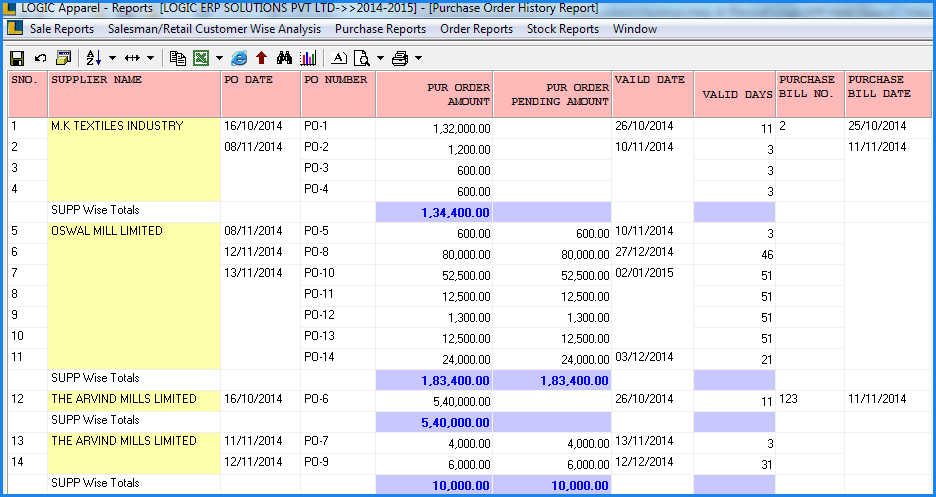Screen dimensions: 936x497
Task: Click the VALID DAYS column header
Action: pos(735,94)
